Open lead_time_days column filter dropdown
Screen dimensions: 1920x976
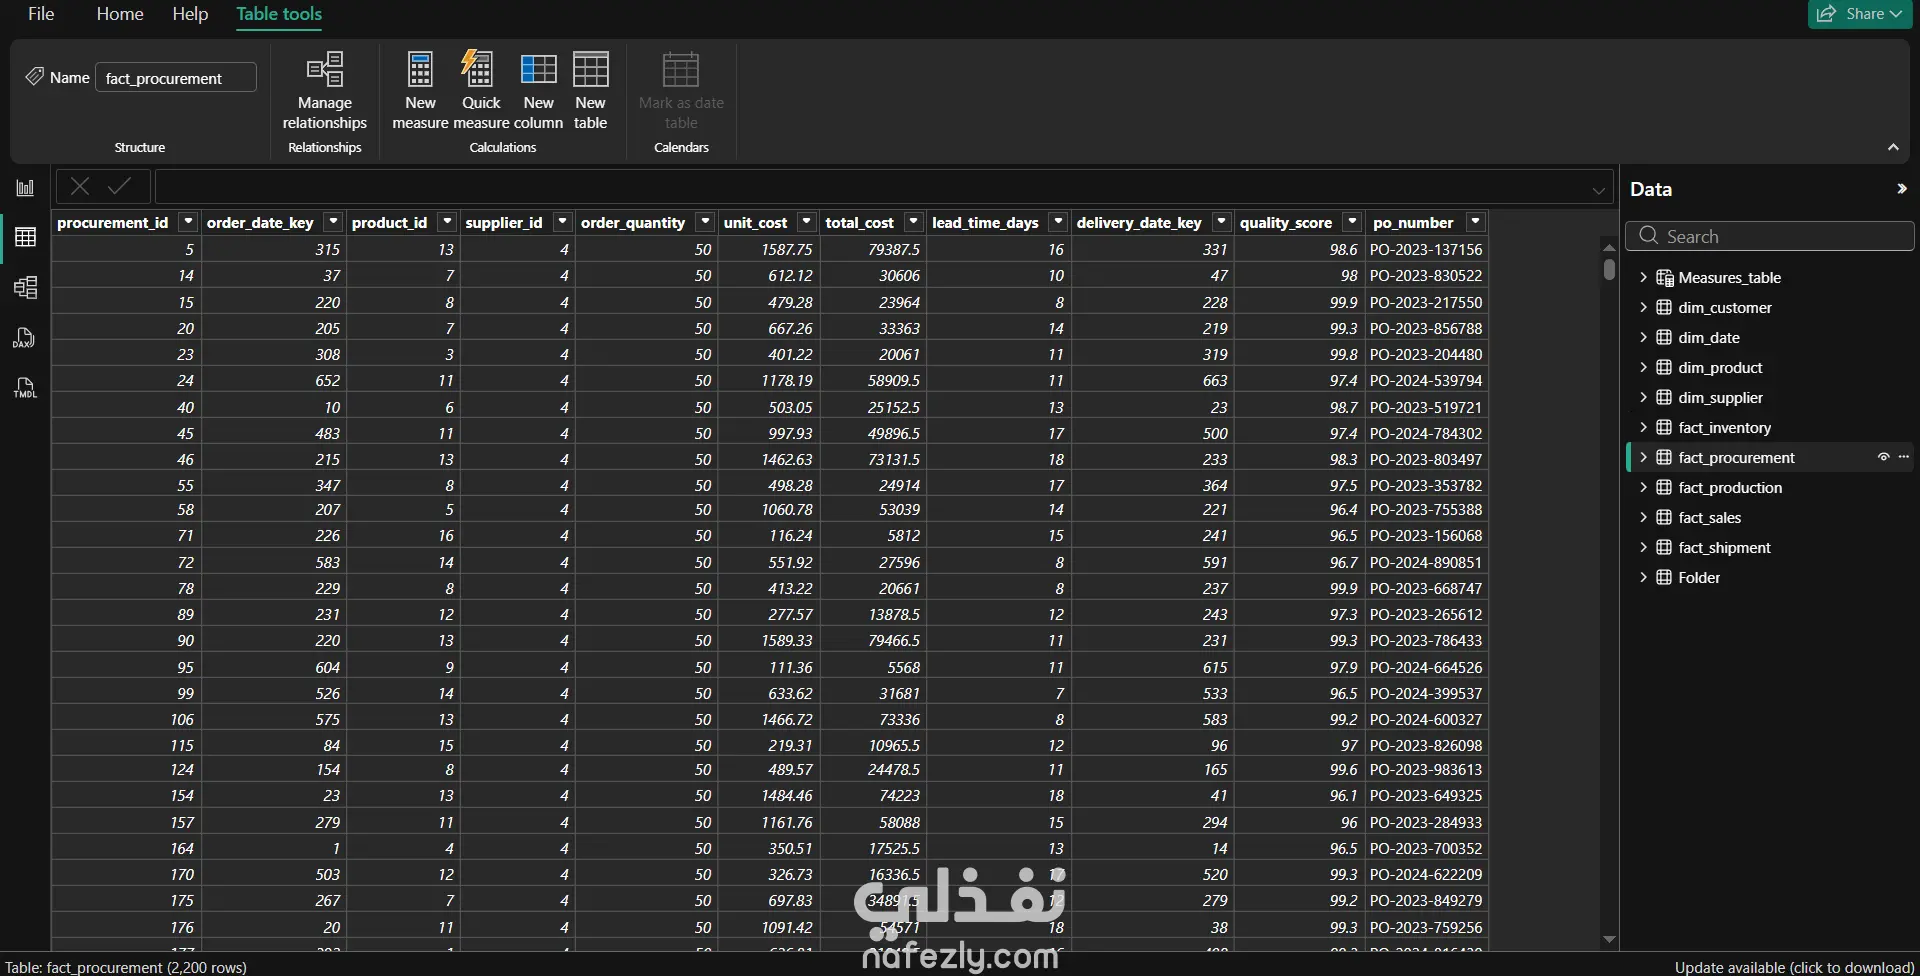click(x=1058, y=222)
